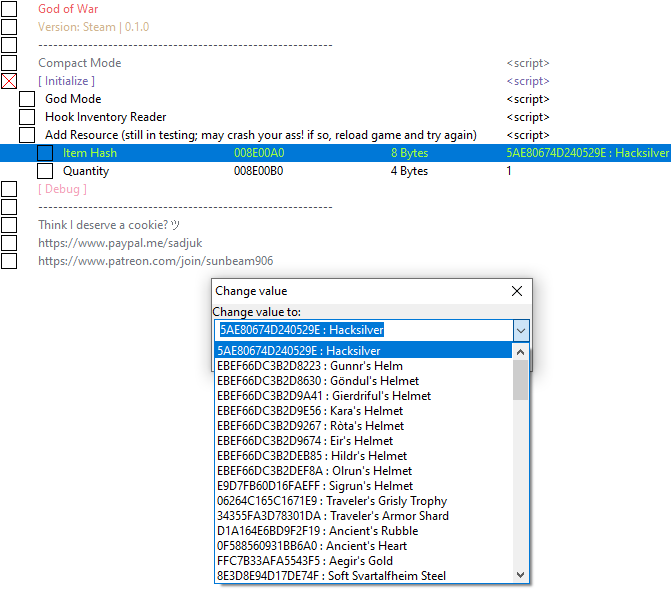Click <script> value of God Mode
Screen dimensions: 671x593
(x=528, y=99)
